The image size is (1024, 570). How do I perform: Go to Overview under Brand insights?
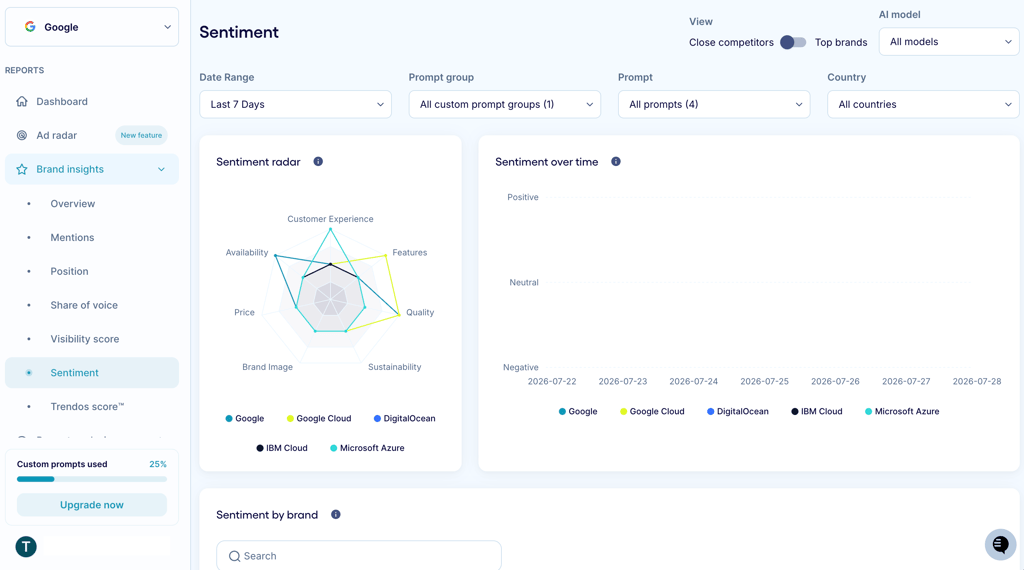72,204
